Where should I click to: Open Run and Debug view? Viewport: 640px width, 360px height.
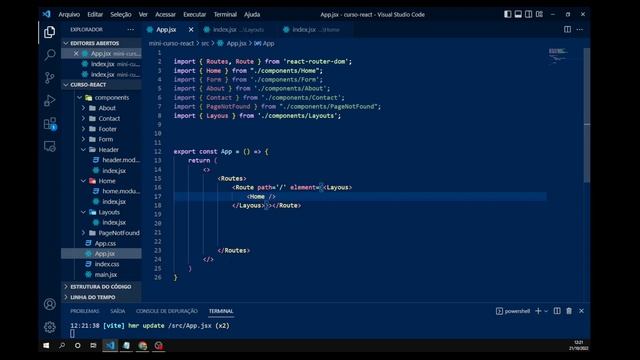(49, 100)
